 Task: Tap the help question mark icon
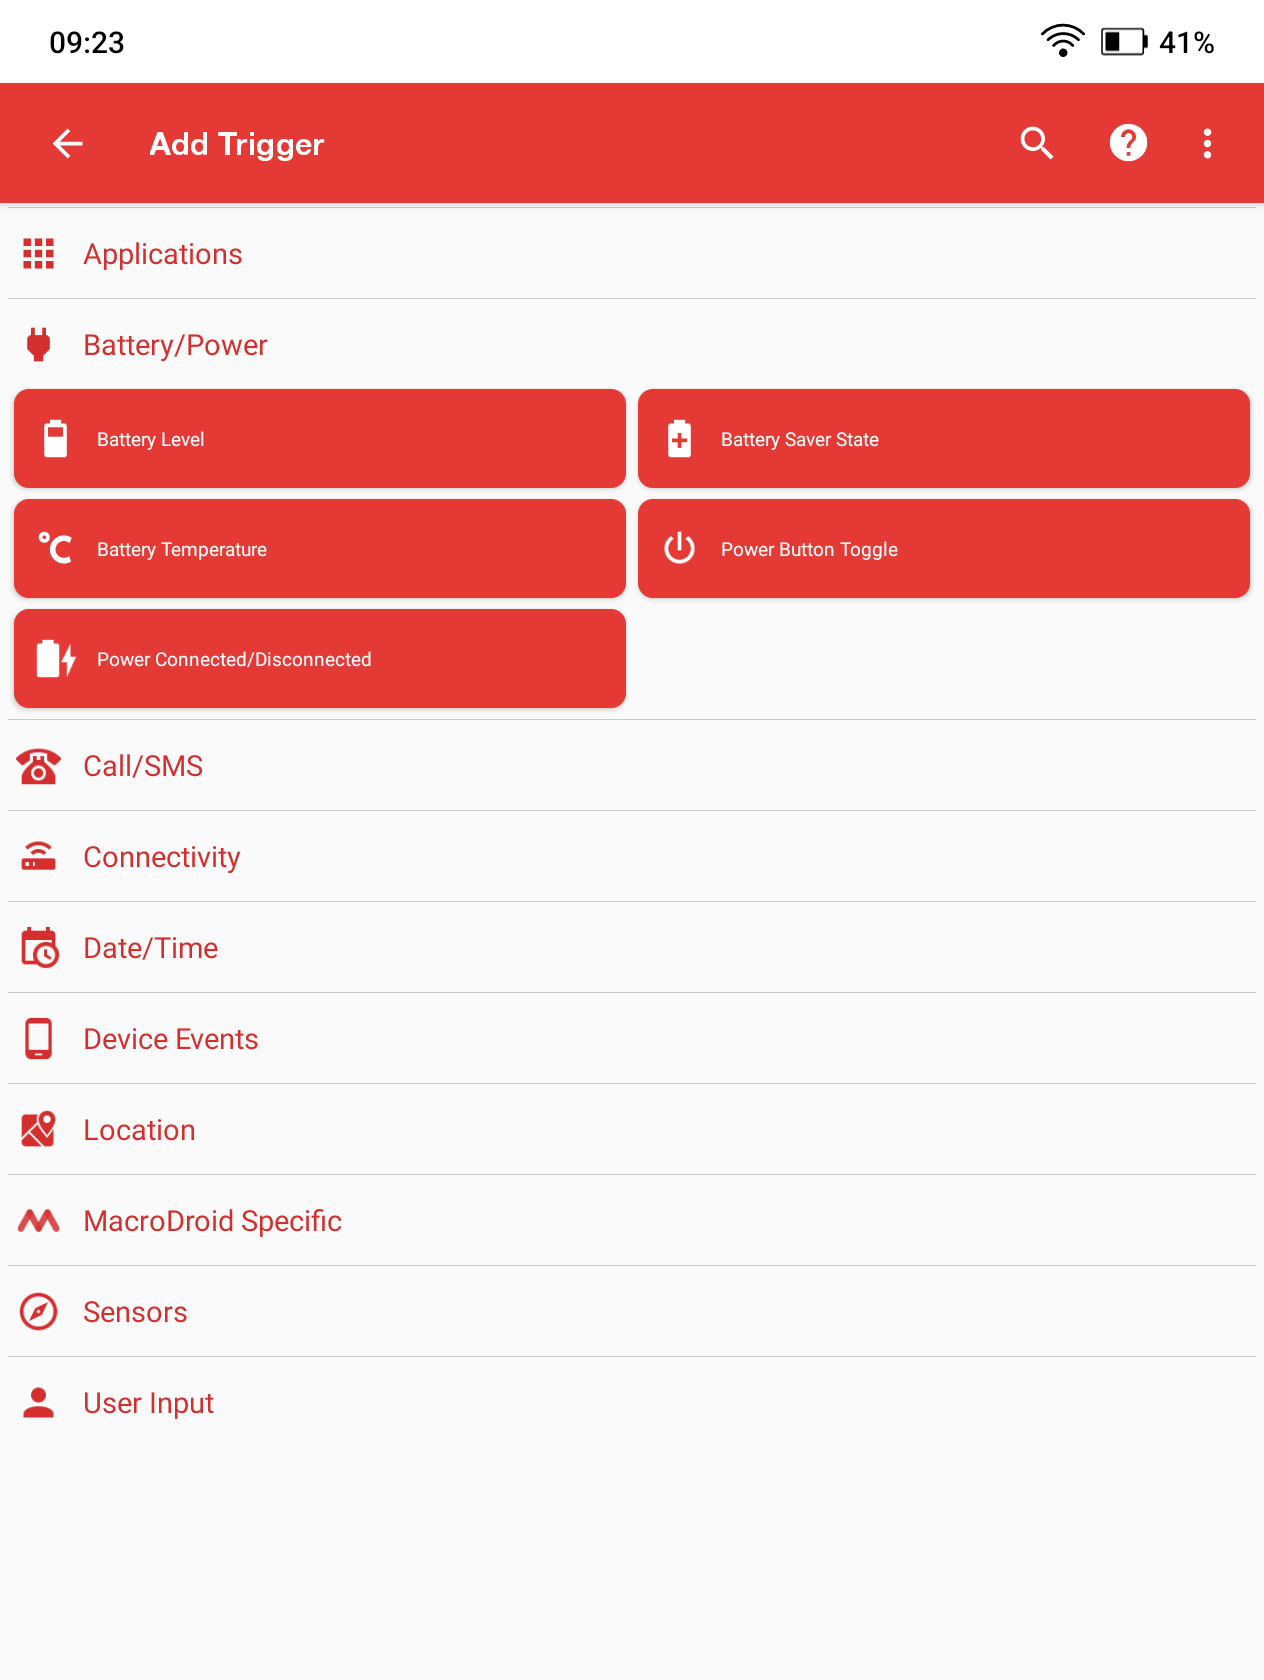point(1128,144)
